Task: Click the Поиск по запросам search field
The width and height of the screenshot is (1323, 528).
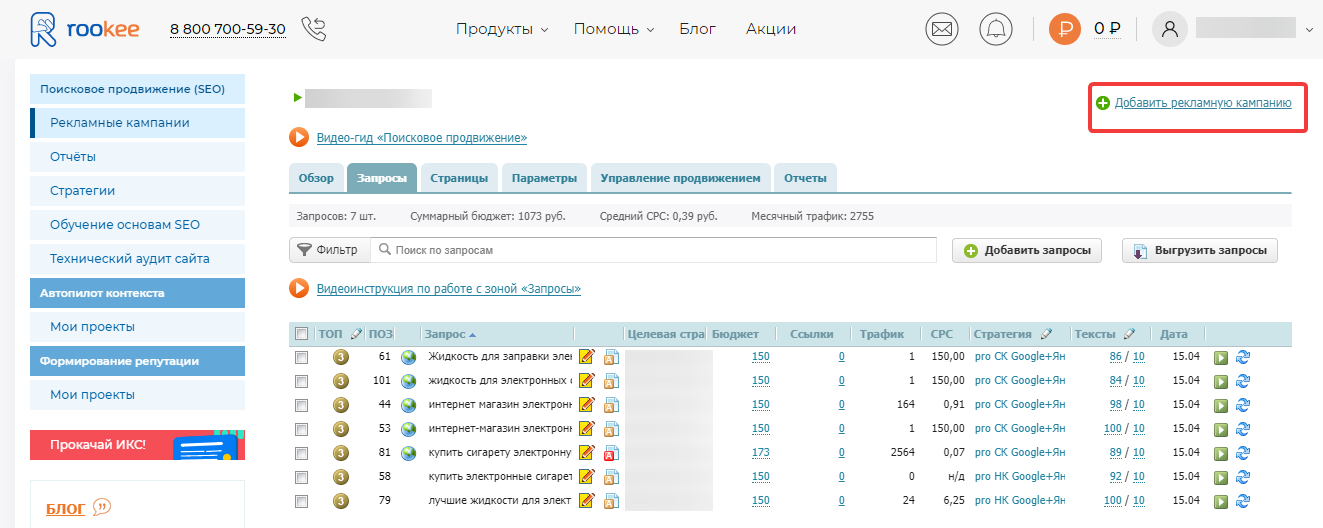Action: [653, 250]
